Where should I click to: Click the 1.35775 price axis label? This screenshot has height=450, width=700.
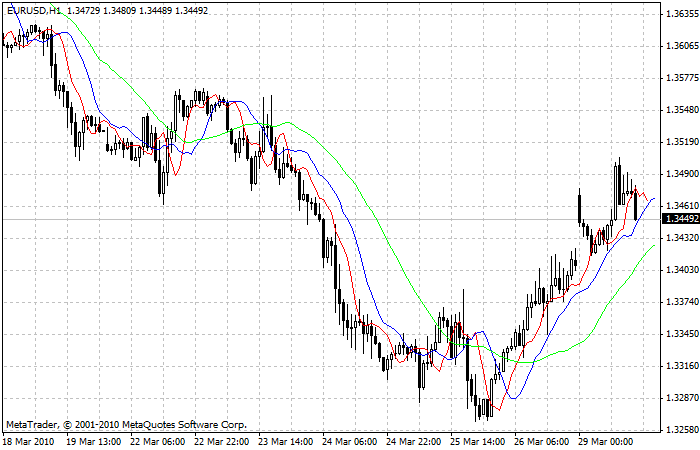point(681,78)
